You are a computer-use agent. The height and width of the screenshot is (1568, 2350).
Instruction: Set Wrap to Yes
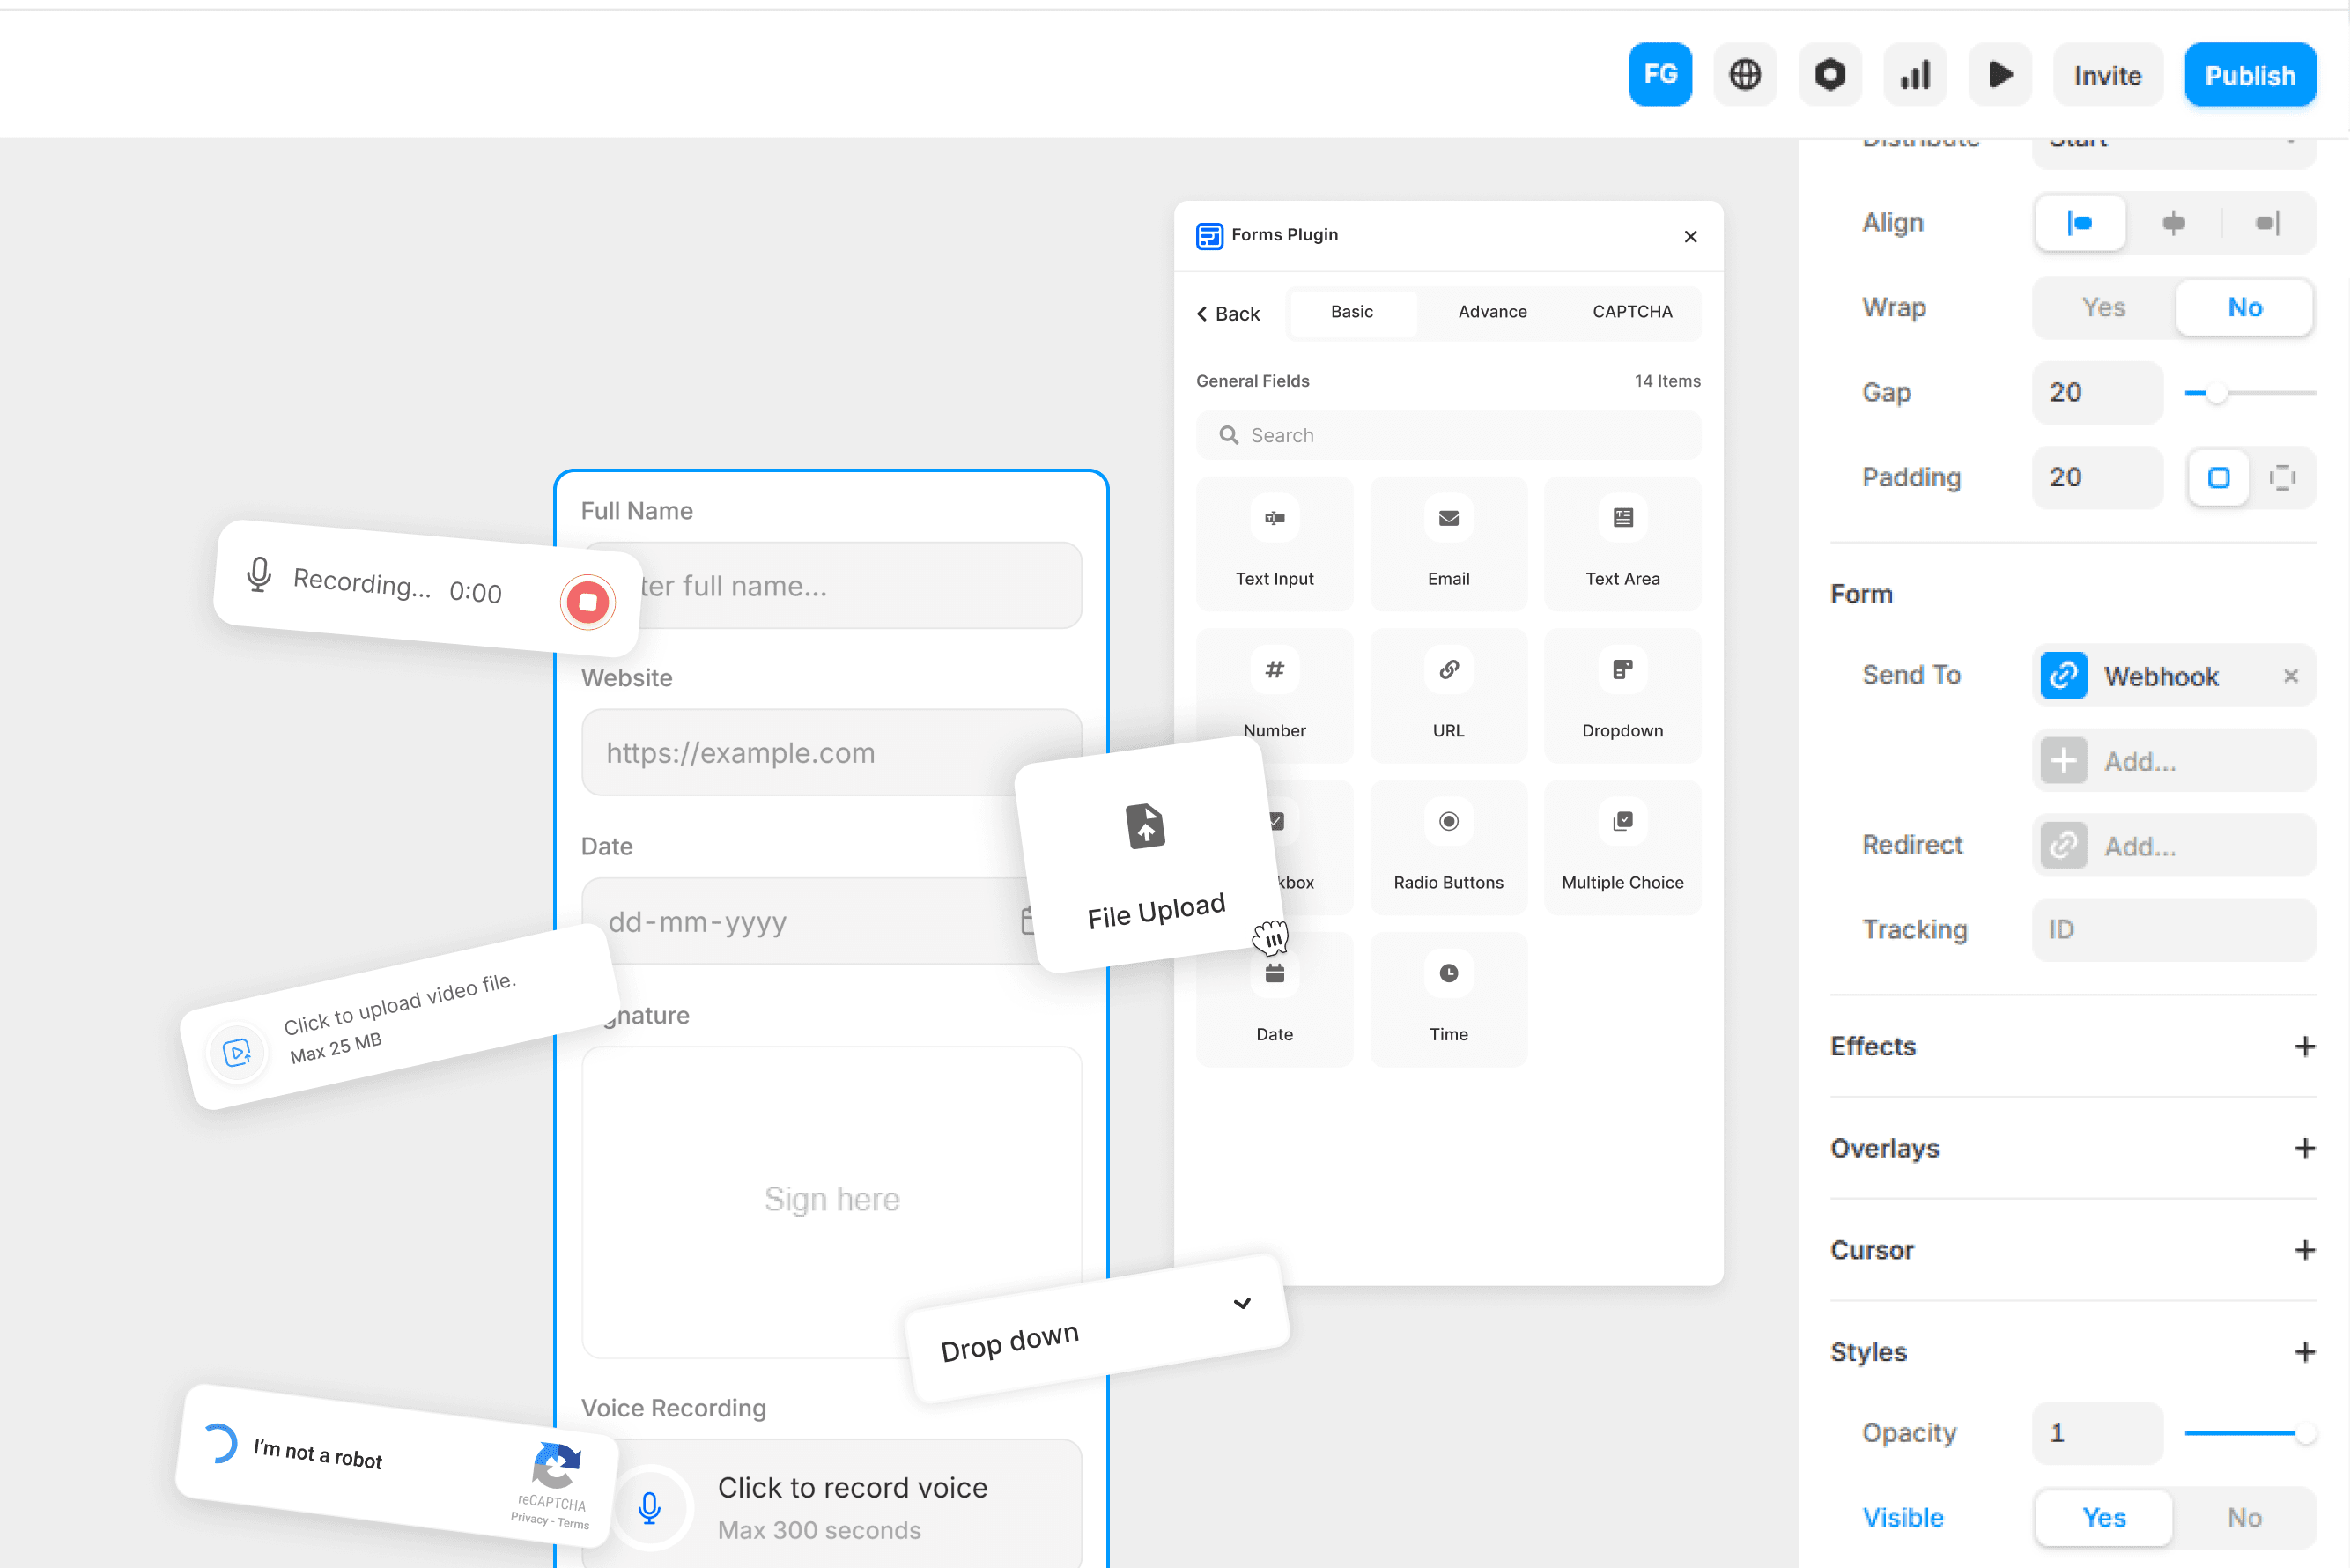(2100, 307)
